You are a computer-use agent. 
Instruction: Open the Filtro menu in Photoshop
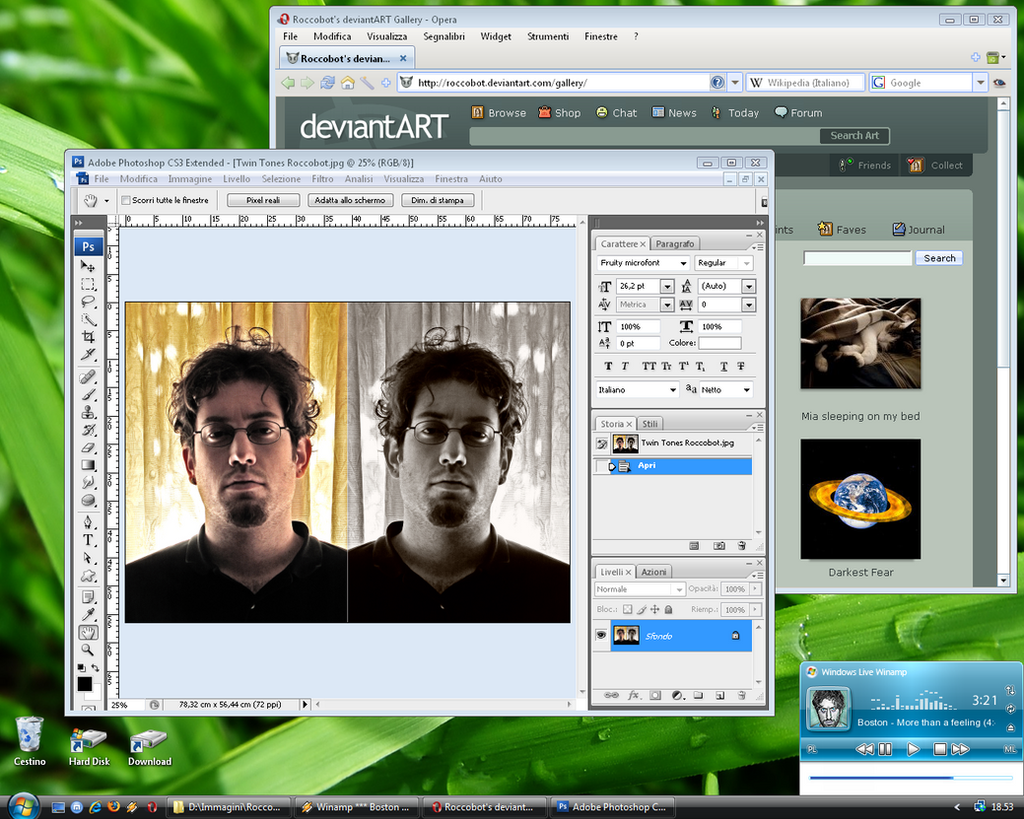point(322,179)
